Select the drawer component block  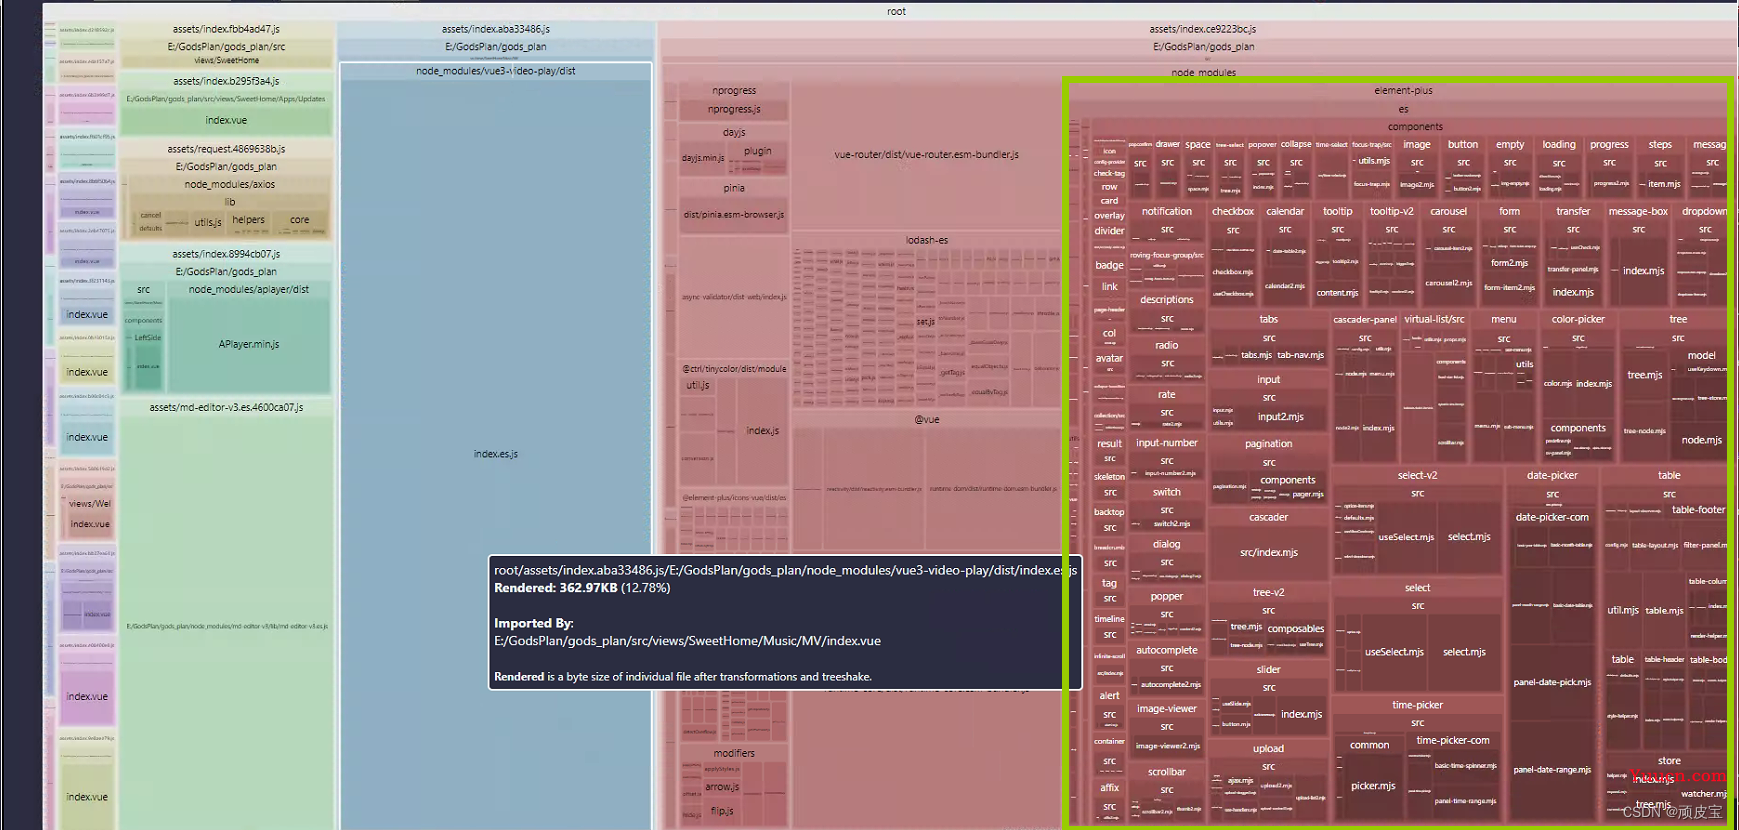click(x=1168, y=145)
